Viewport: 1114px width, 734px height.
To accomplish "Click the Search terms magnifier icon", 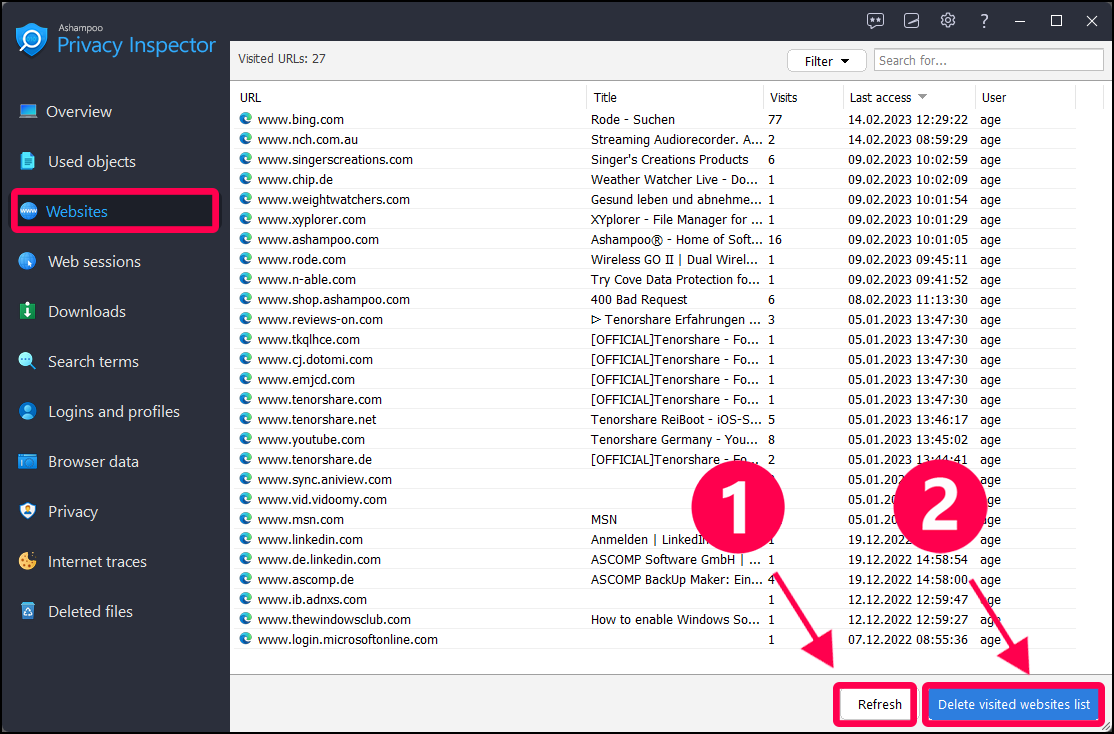I will (27, 361).
